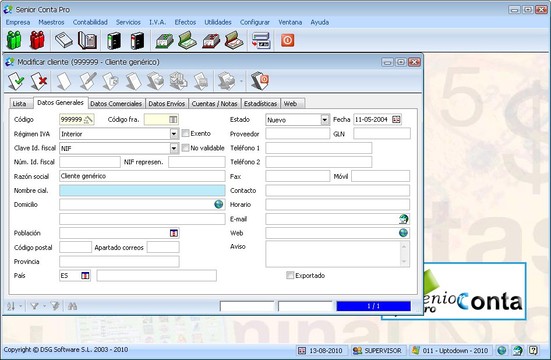Open the globe map icon in Domicilio field
The image size is (551, 360).
(219, 204)
